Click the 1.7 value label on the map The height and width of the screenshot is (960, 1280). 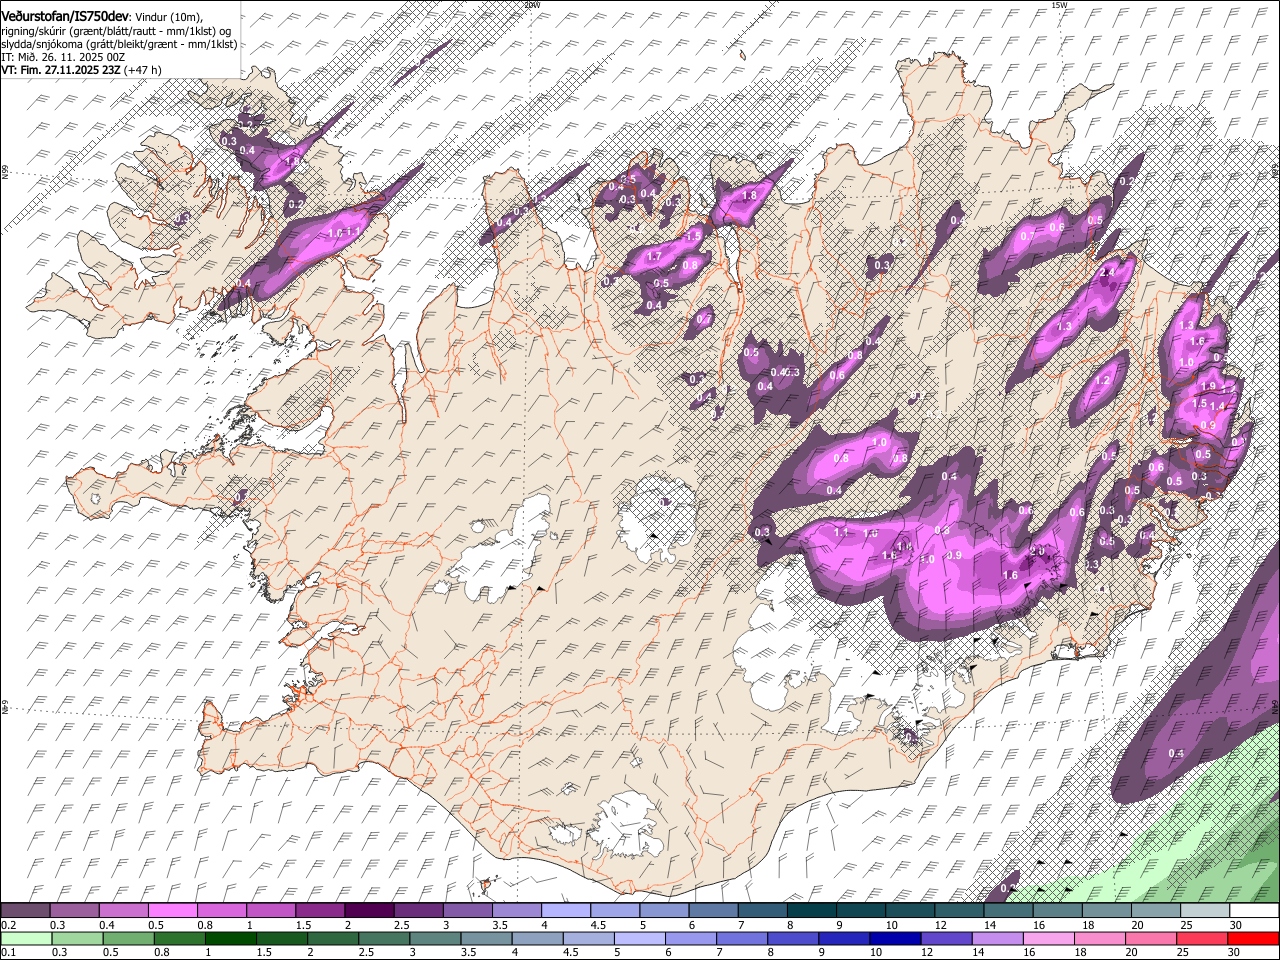point(654,256)
